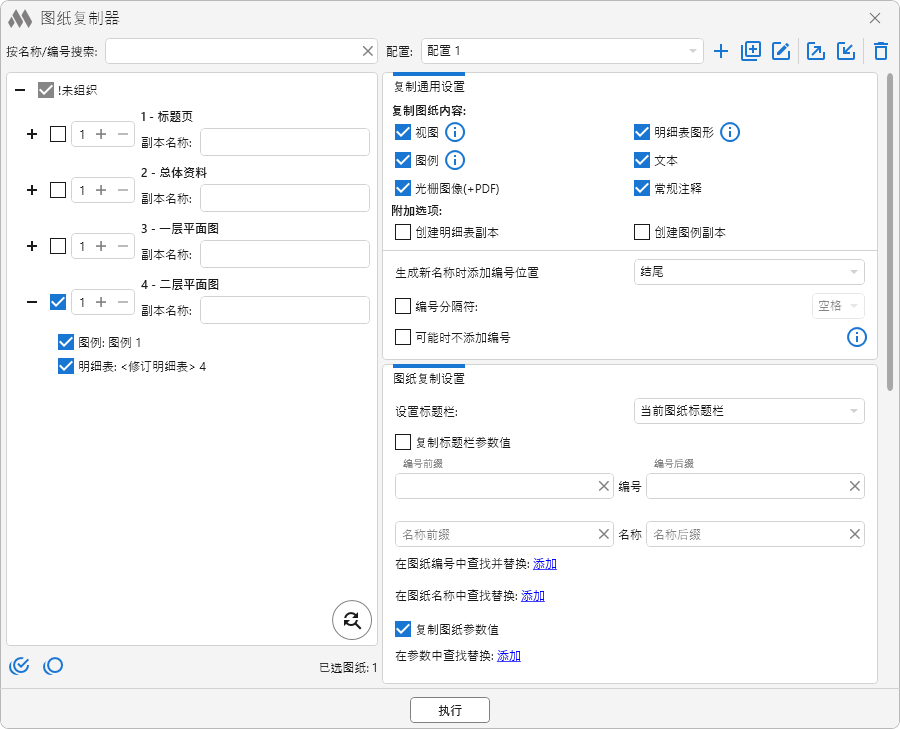900x729 pixels.
Task: Tick the checkbox for sheet 3 - 一层平面图
Action: click(58, 246)
